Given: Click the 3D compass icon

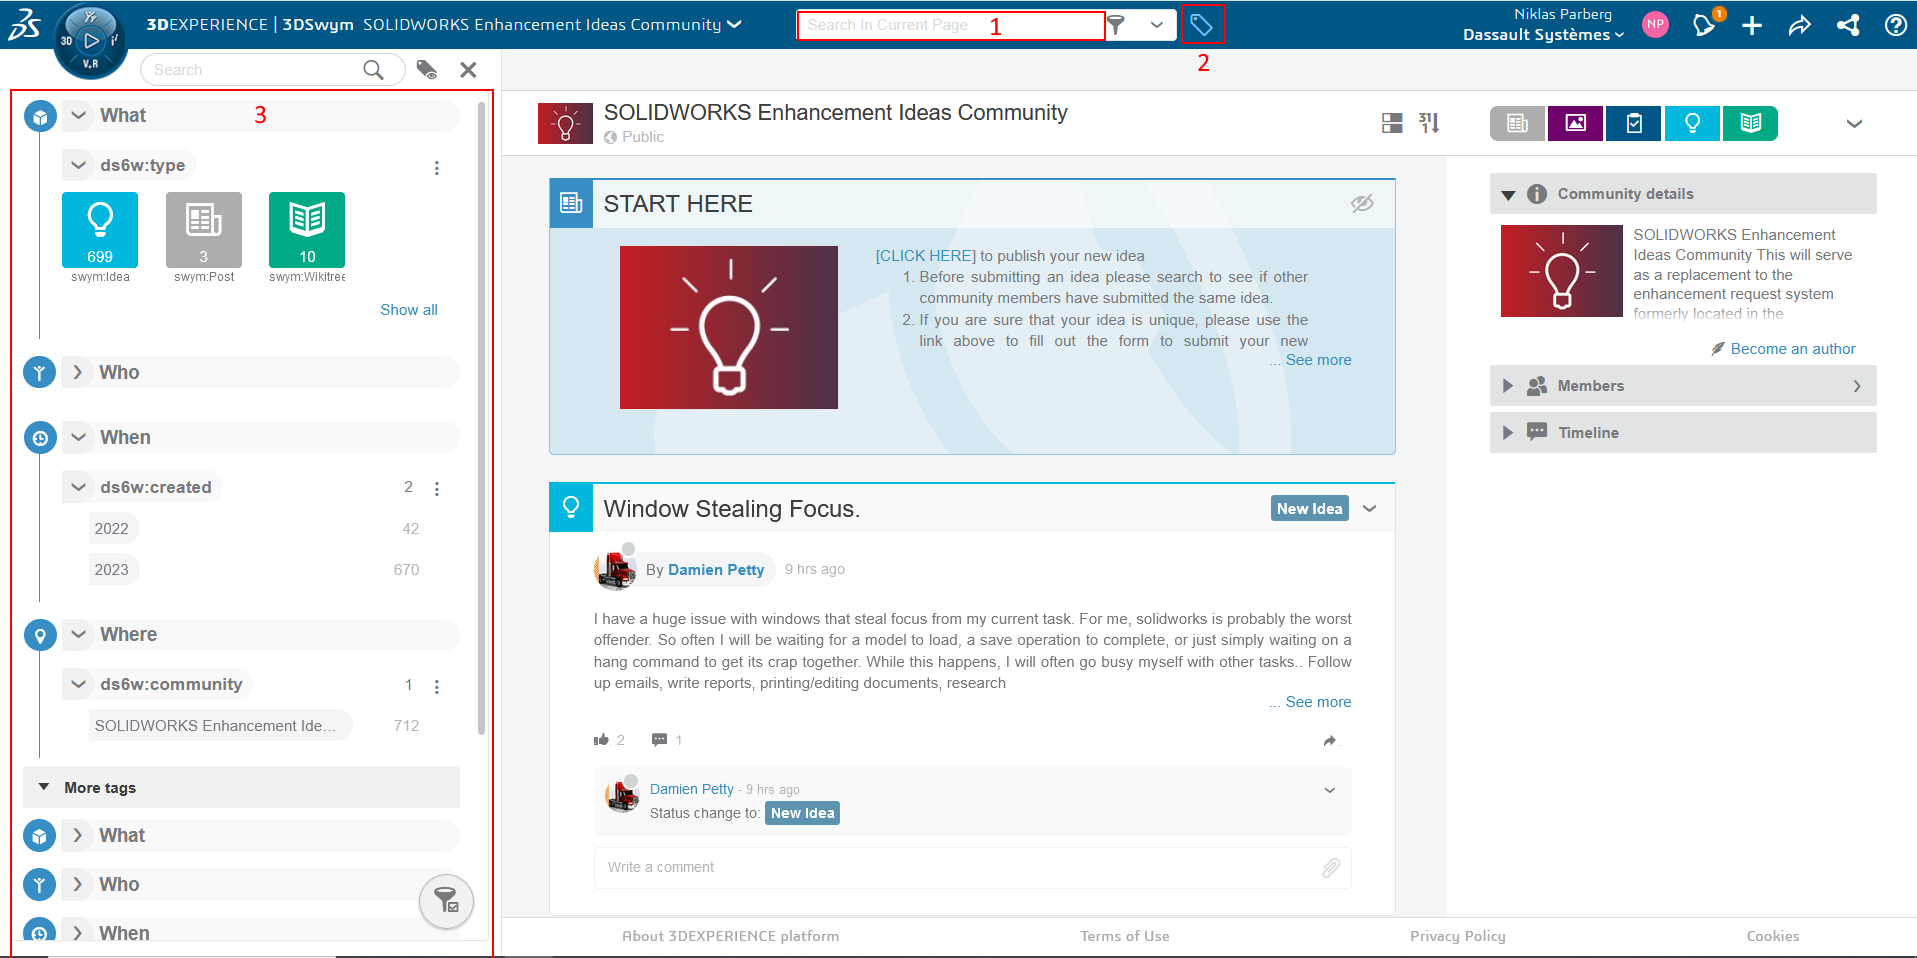Looking at the screenshot, I should click(90, 41).
